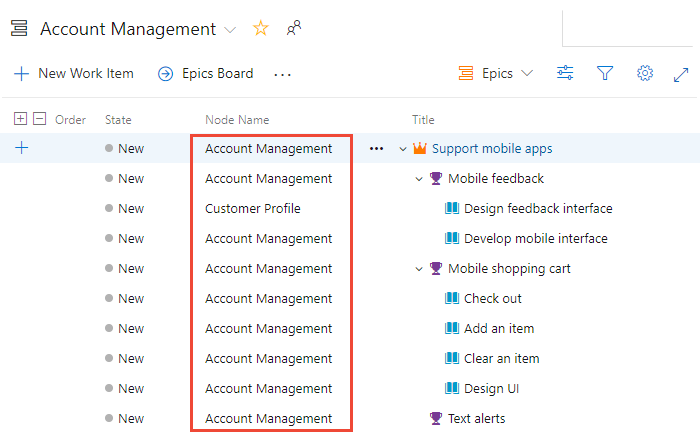The height and width of the screenshot is (437, 700).
Task: Click the trophy icon for Mobile shopping cart
Action: coord(436,268)
